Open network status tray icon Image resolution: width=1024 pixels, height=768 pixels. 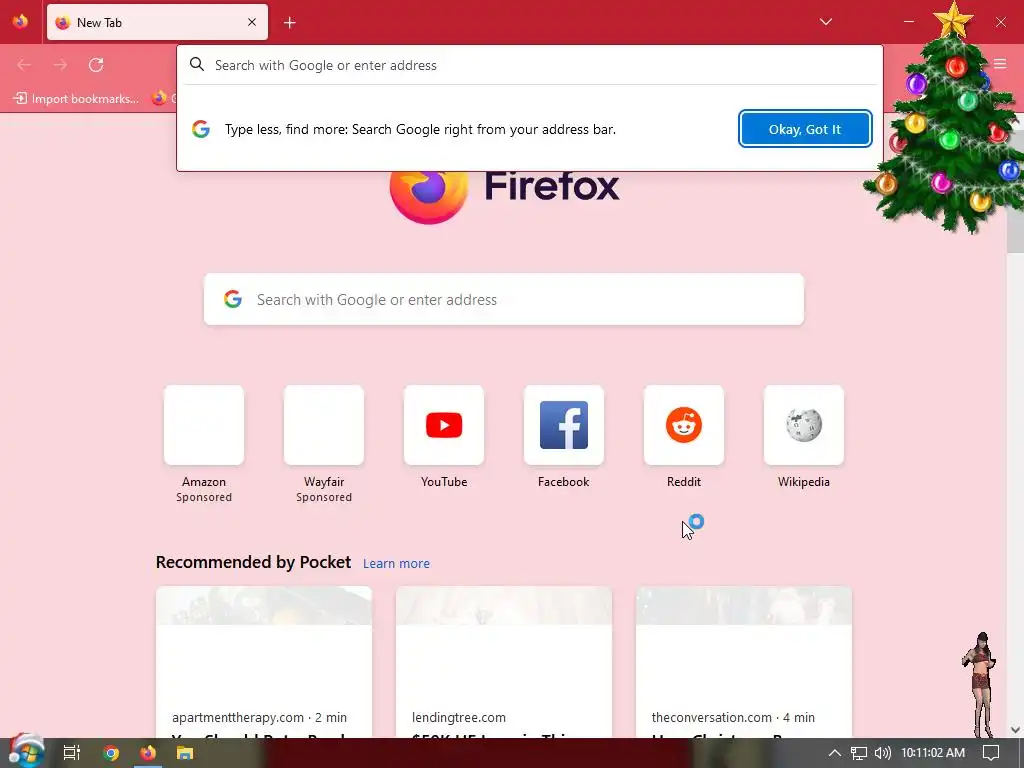pyautogui.click(x=859, y=753)
